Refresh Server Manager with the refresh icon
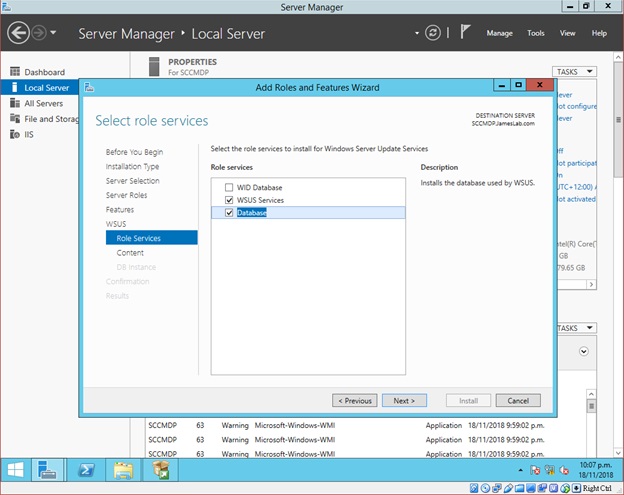The width and height of the screenshot is (624, 495). click(433, 33)
